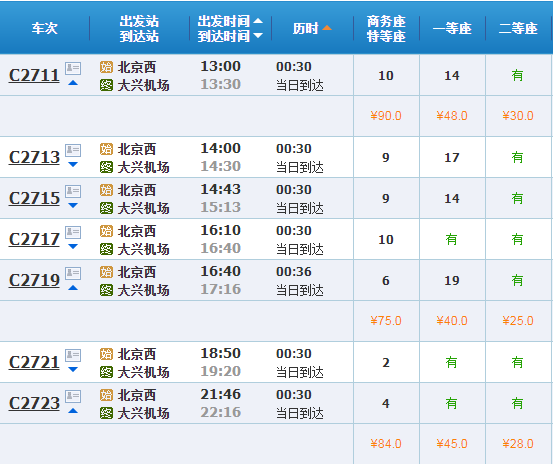553x465 pixels.
Task: Open ID card icon for train C2717
Action: 73,232
